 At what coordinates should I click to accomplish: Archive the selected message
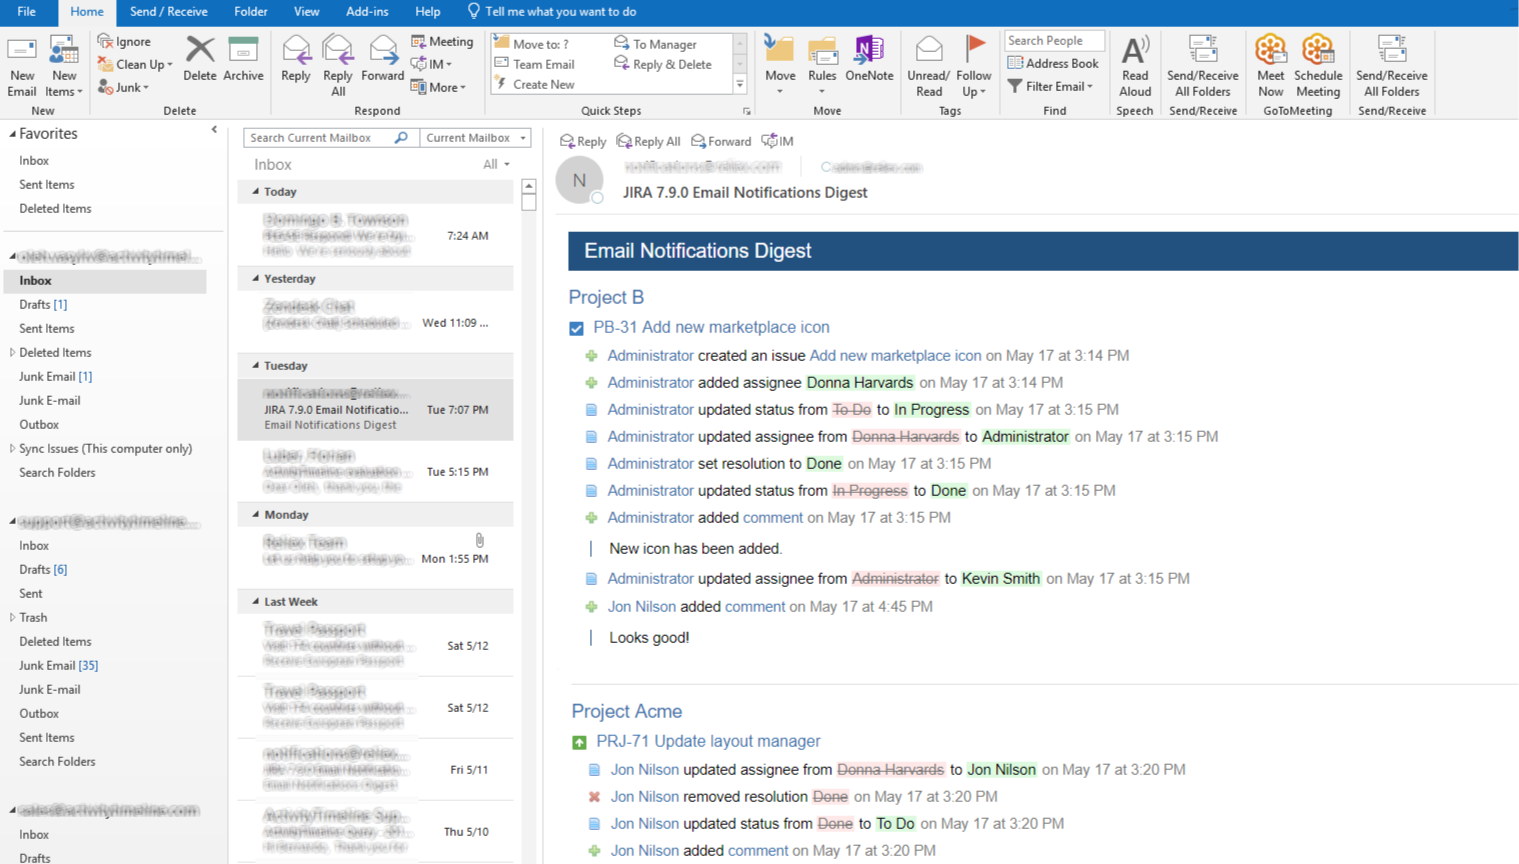tap(243, 58)
